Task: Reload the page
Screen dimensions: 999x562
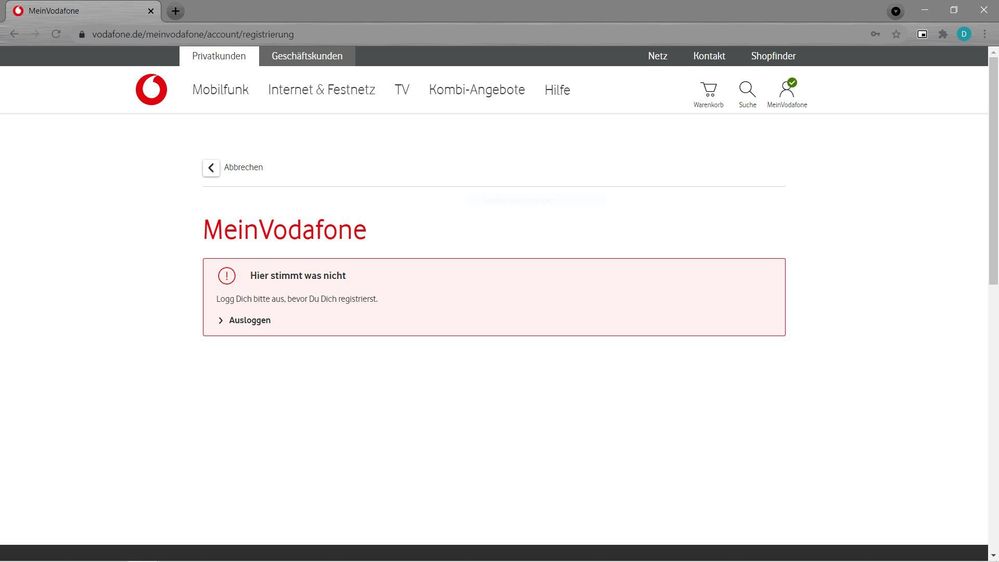Action: click(56, 34)
